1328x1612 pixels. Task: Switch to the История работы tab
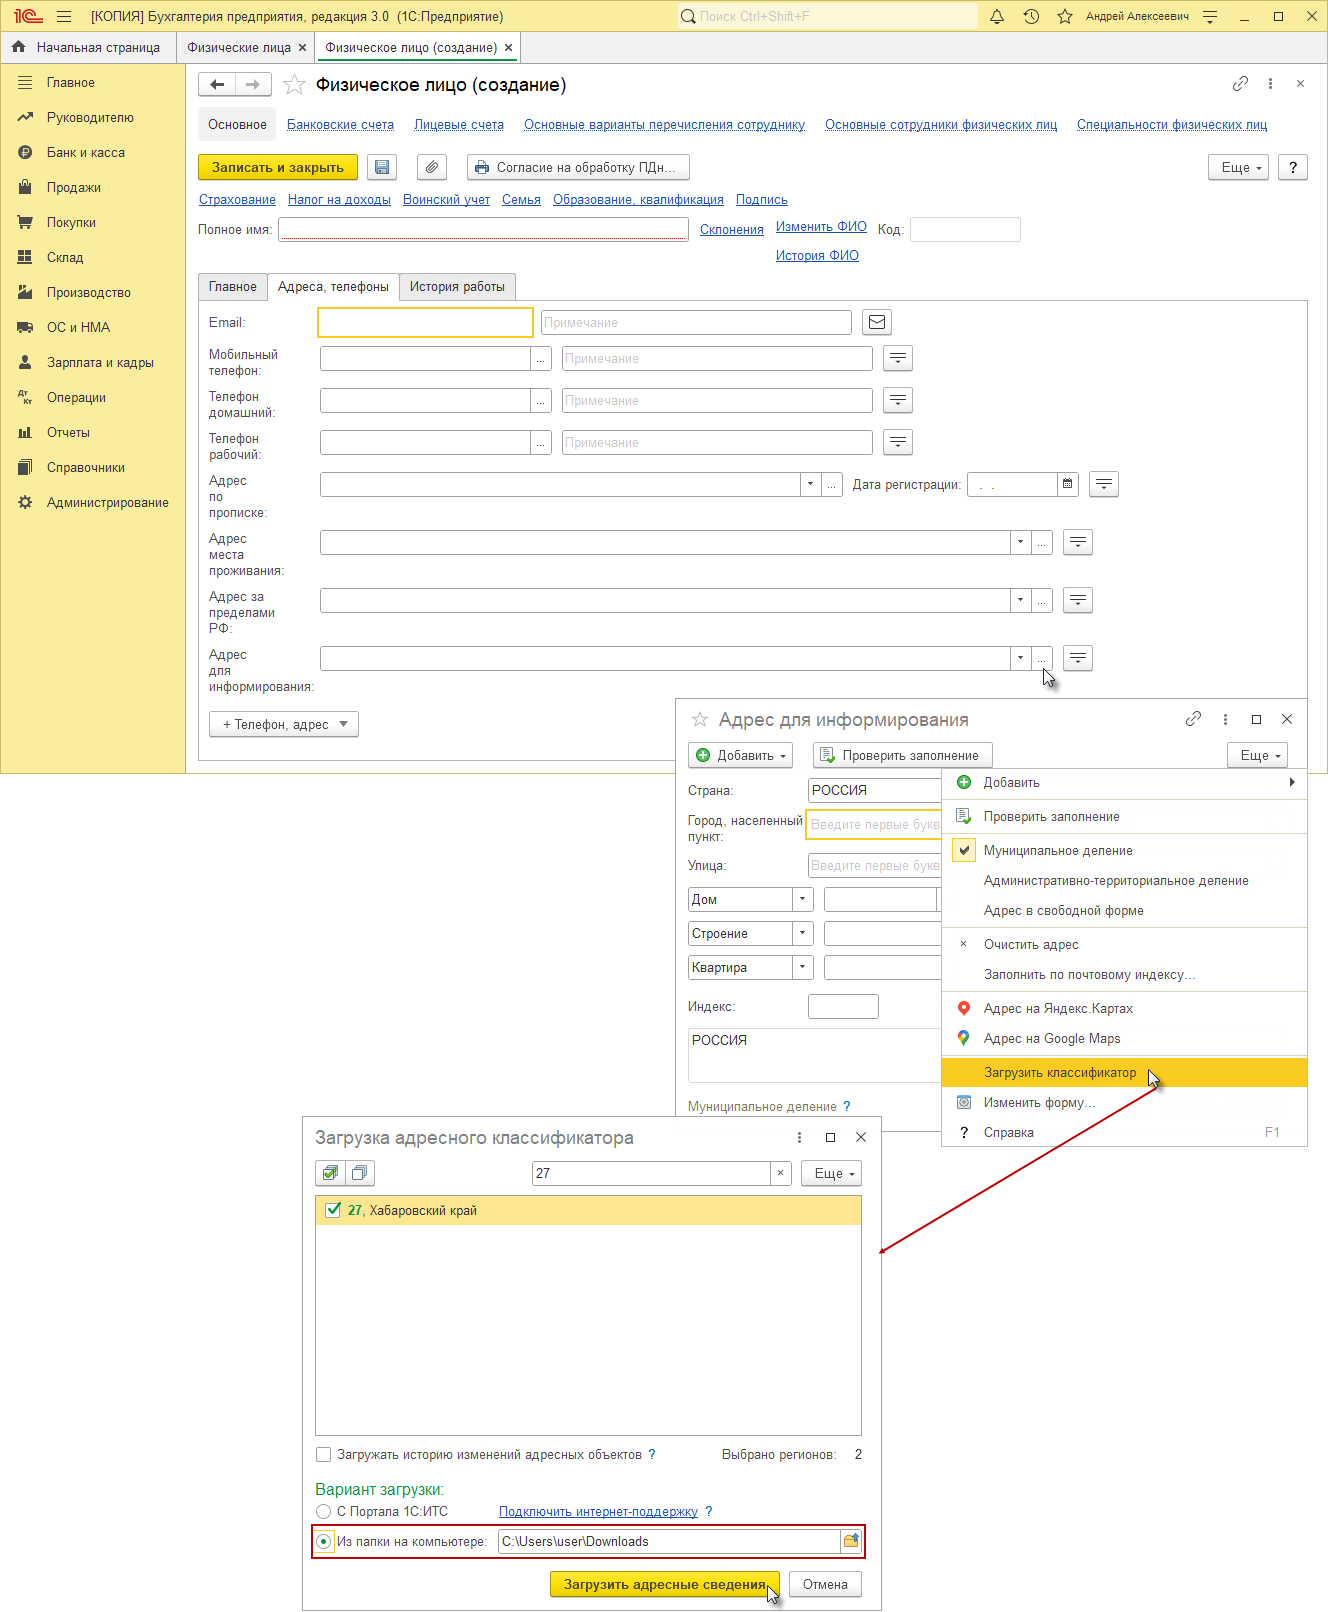(x=457, y=287)
